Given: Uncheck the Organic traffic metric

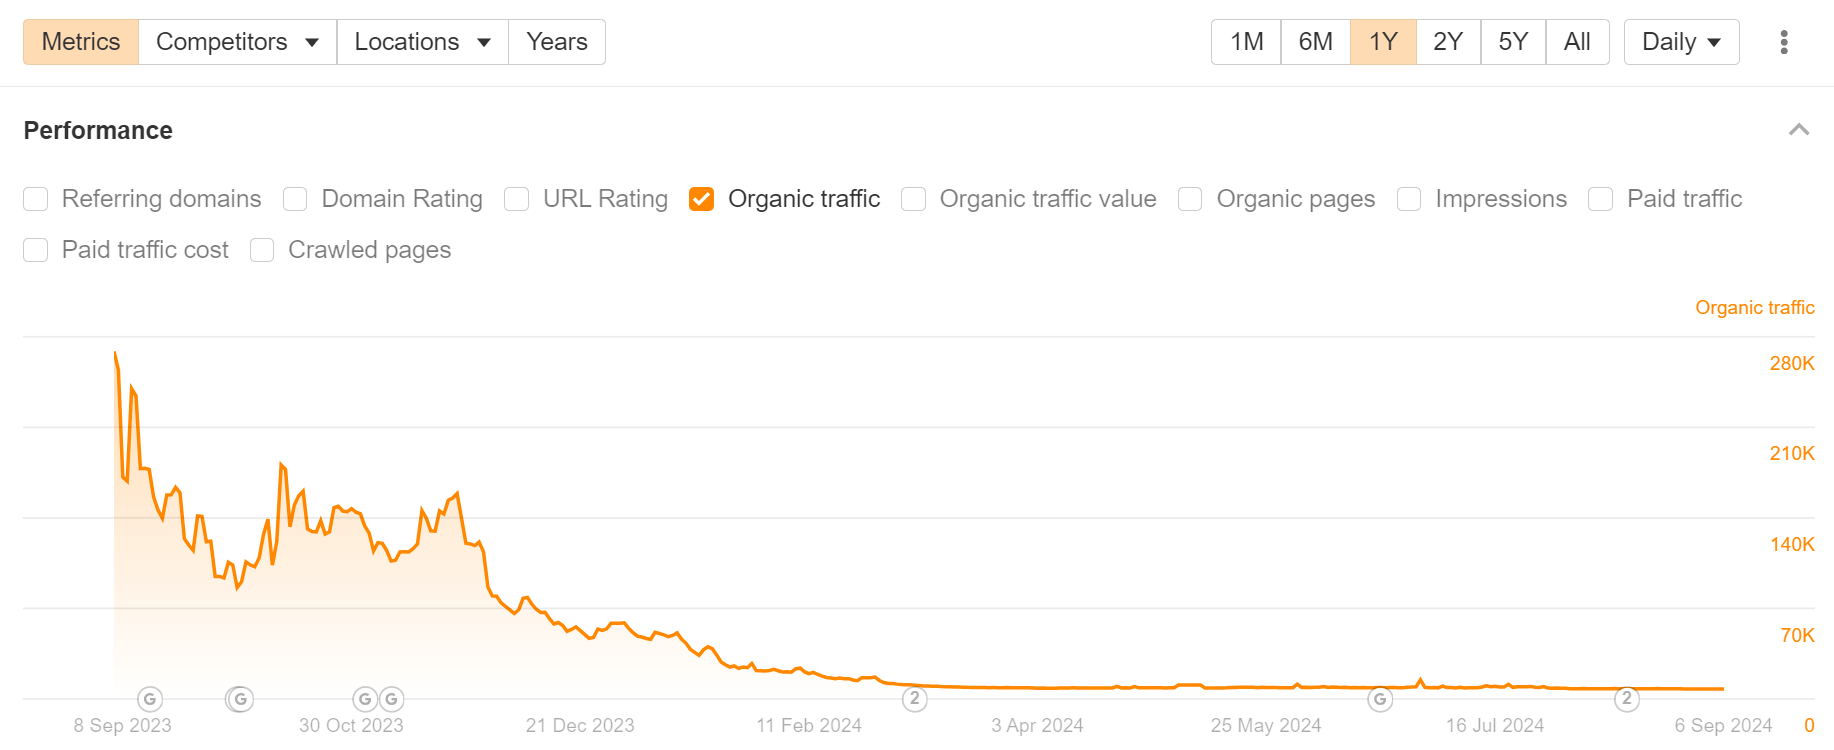Looking at the screenshot, I should pos(701,199).
